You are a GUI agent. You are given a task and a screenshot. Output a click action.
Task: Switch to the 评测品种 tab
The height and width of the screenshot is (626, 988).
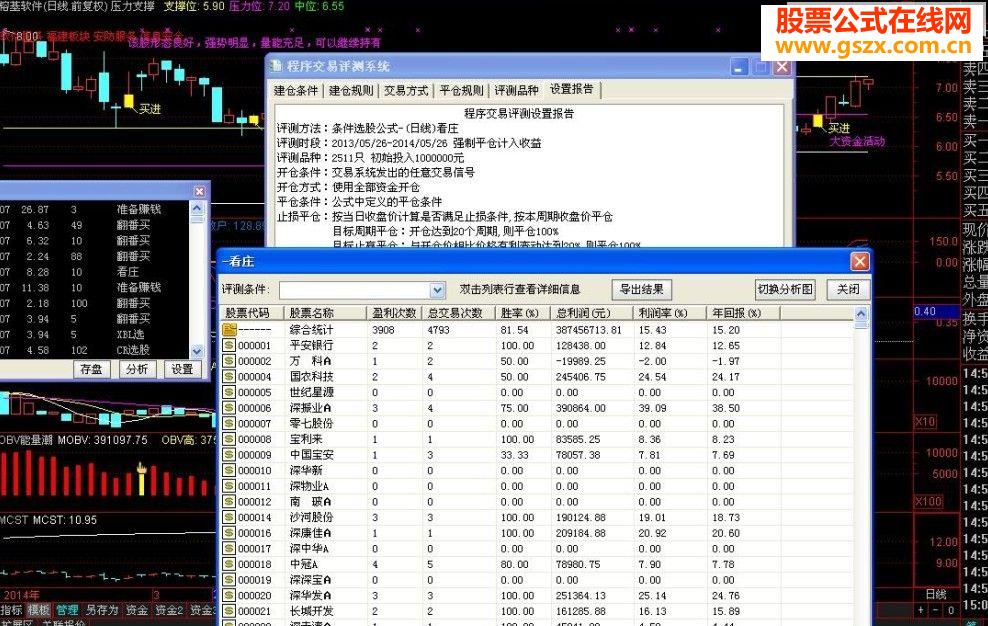coord(516,91)
